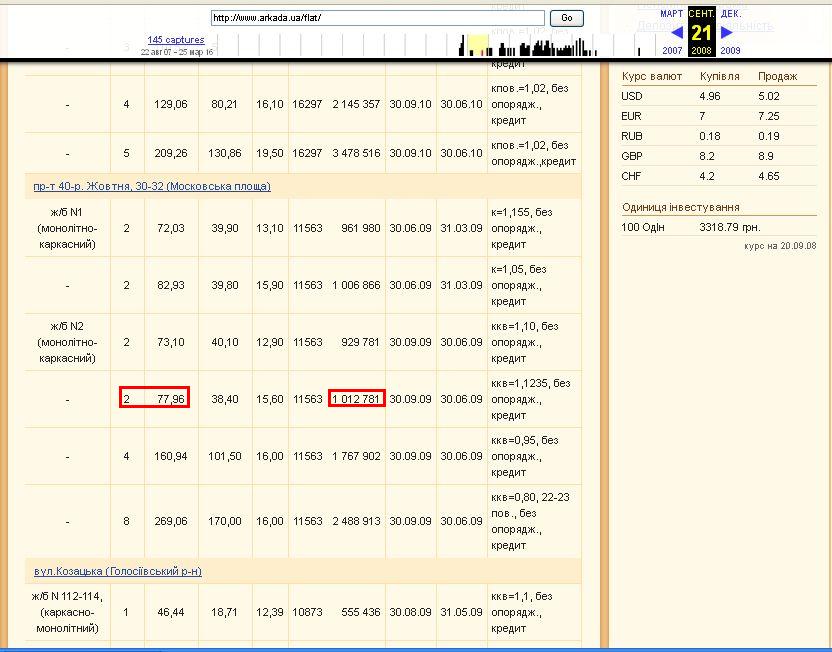
Task: Click the ж/б N2 (монолітно-каркасний) cell
Action: click(67, 342)
